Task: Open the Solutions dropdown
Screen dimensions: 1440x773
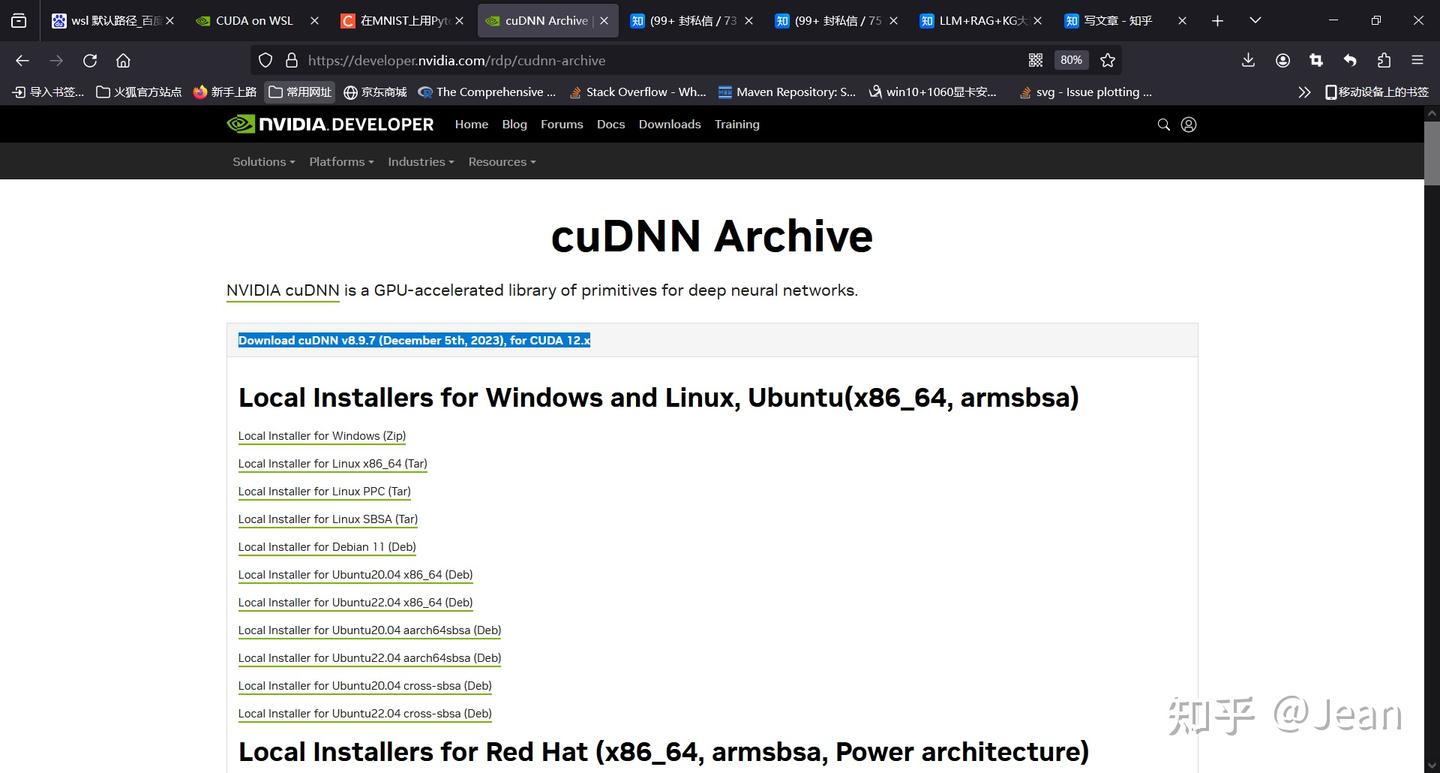Action: tap(263, 161)
